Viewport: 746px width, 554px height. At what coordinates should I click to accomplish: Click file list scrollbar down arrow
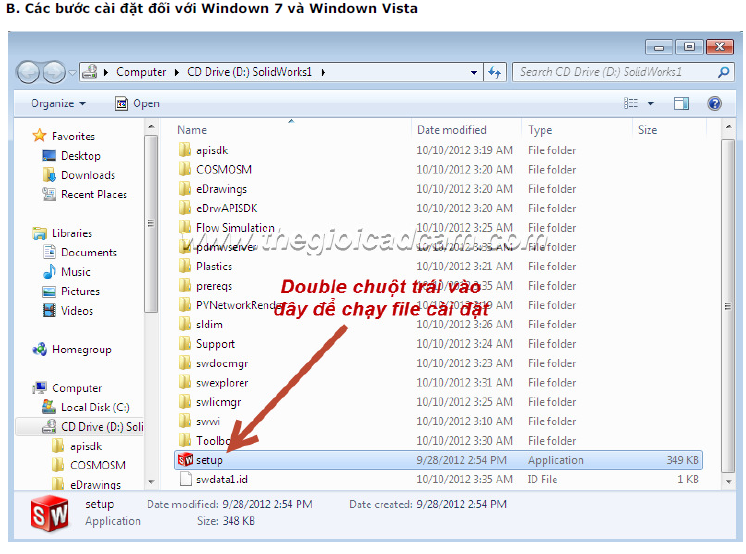[728, 482]
